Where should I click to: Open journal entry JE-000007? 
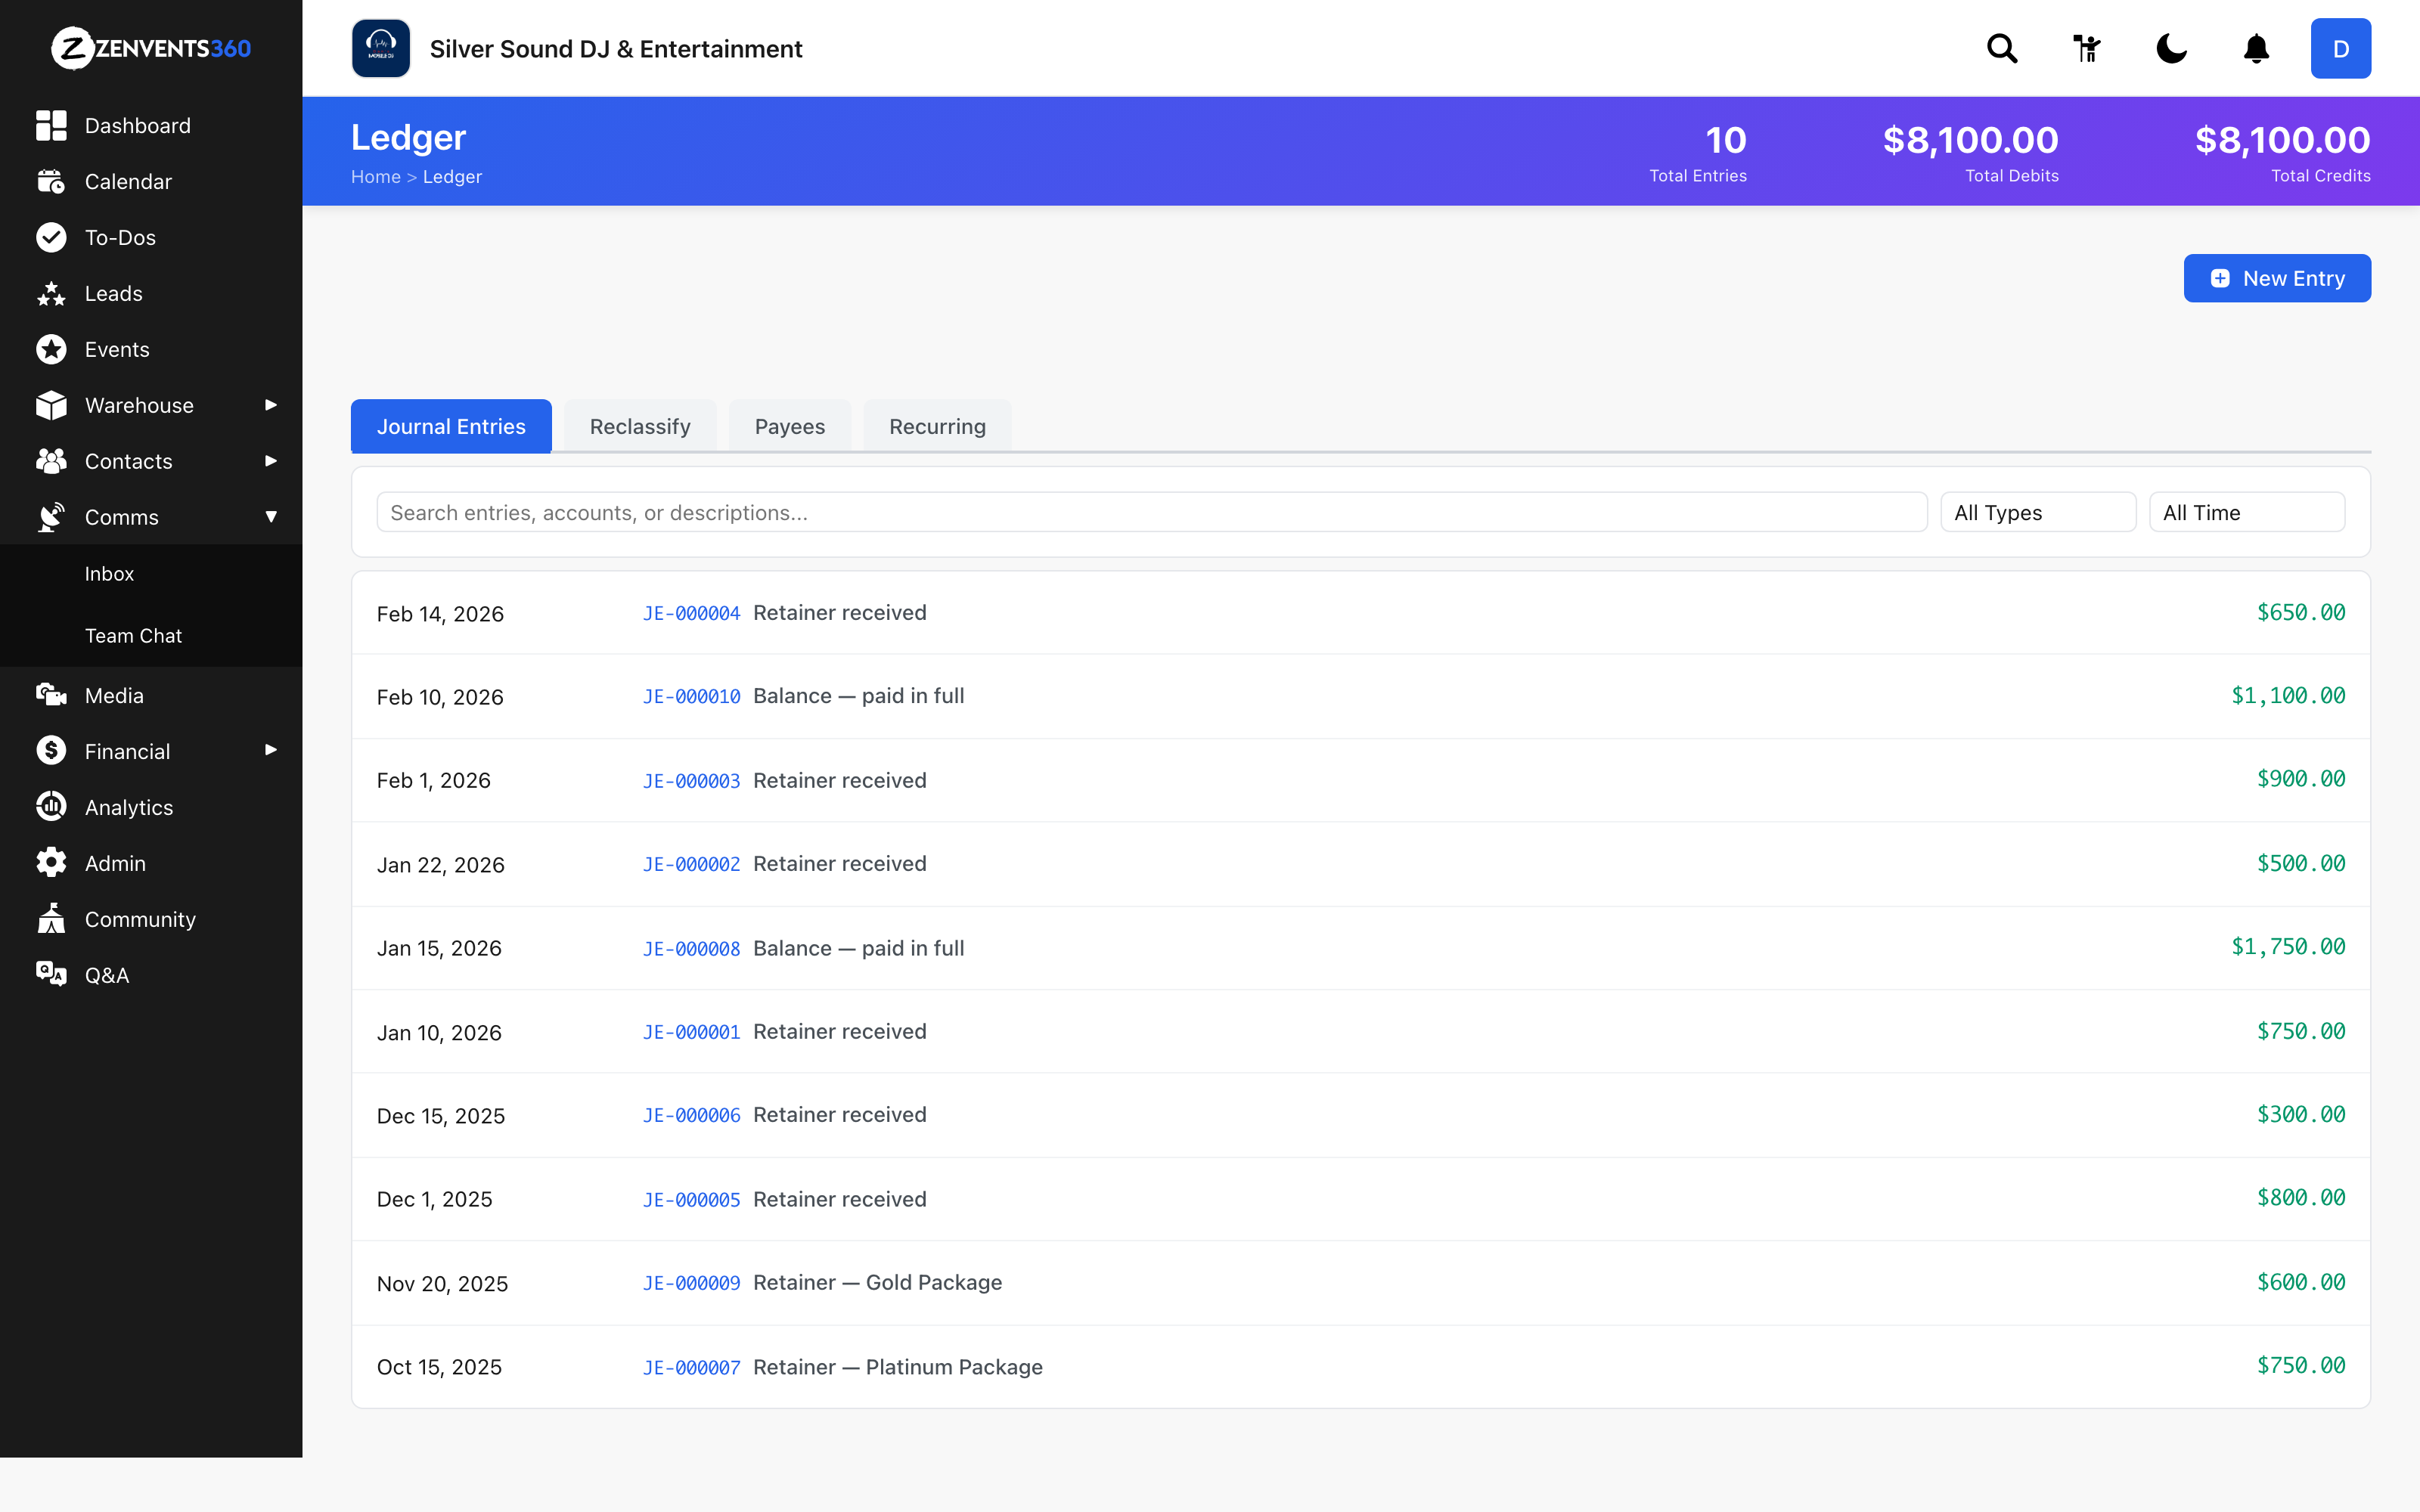(691, 1367)
